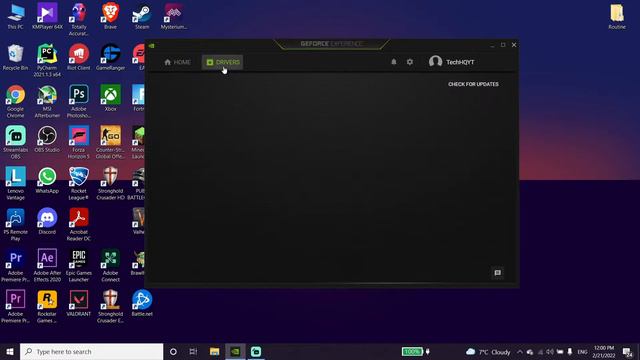Click the Streamlabs taskbar icon
Viewport: 640px width, 360px height.
click(x=256, y=351)
